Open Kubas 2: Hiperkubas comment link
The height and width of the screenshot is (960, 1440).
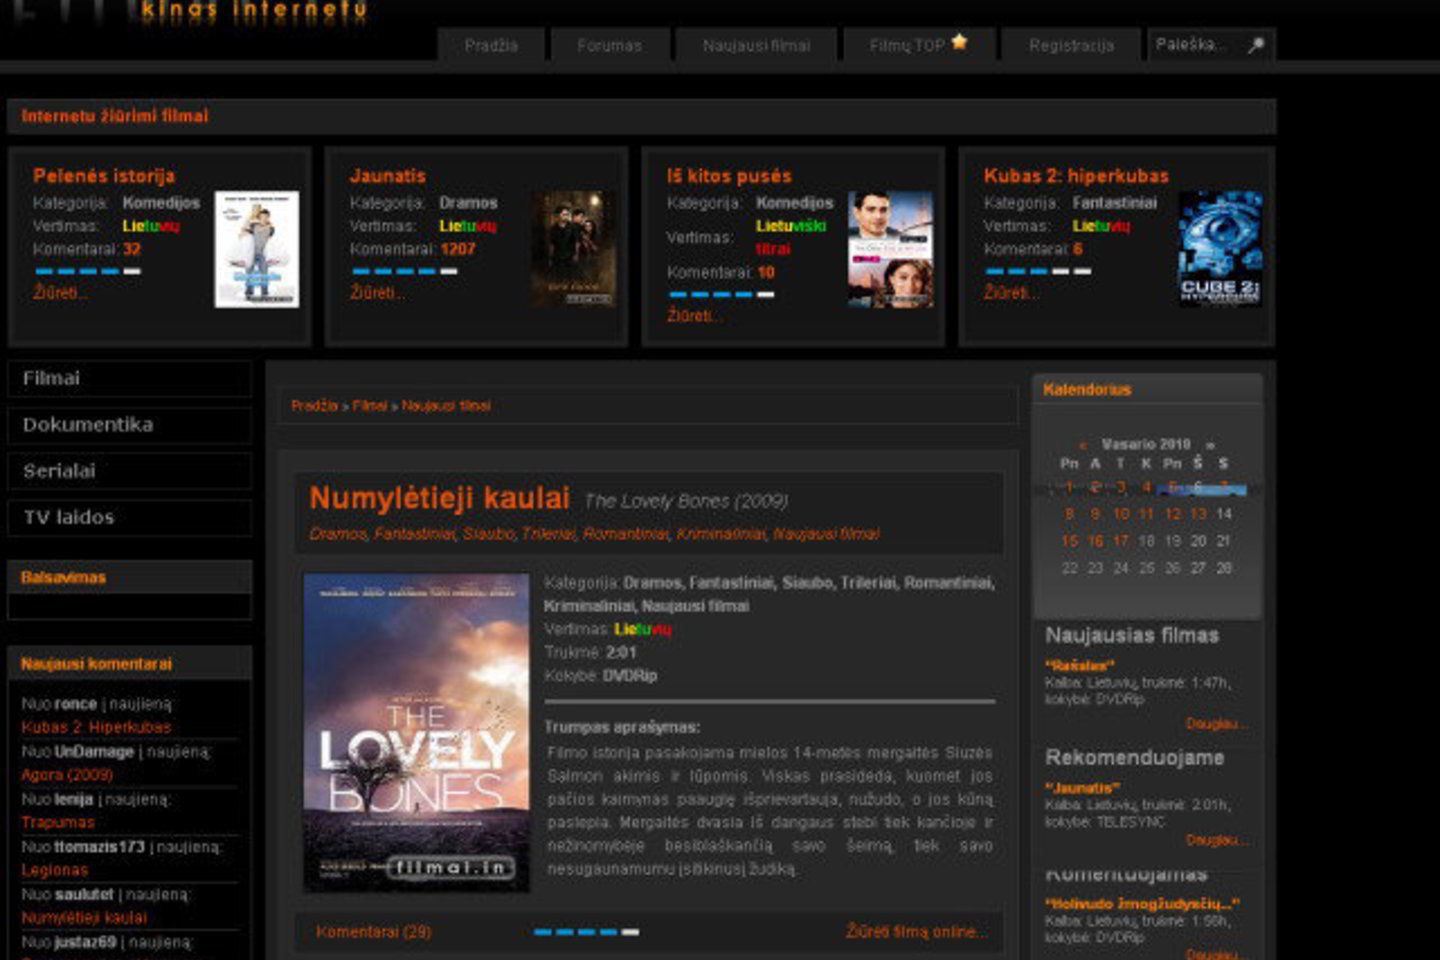[x=96, y=727]
